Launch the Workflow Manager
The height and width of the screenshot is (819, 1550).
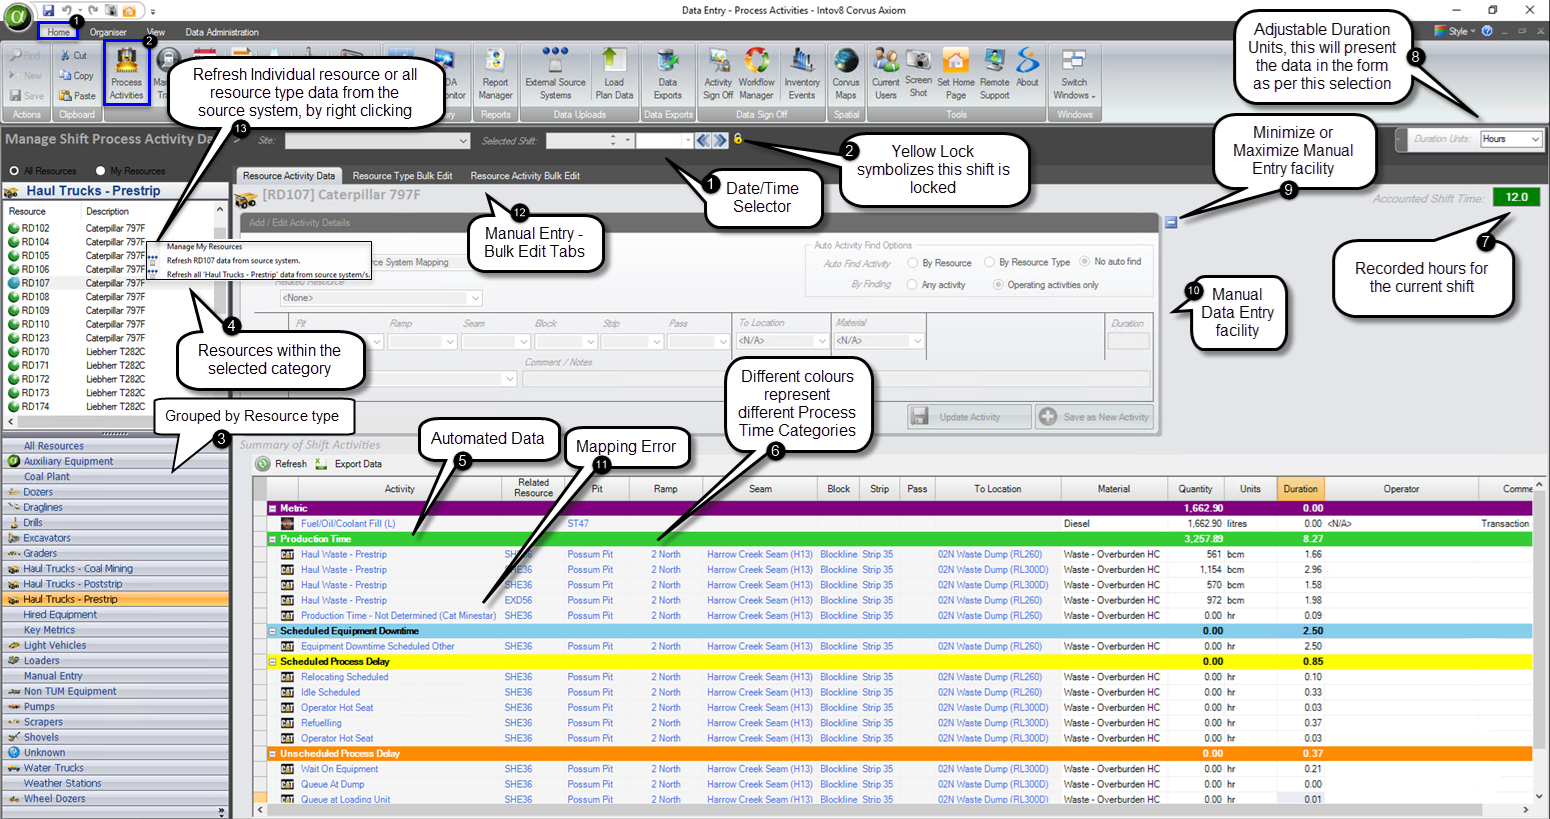[756, 73]
